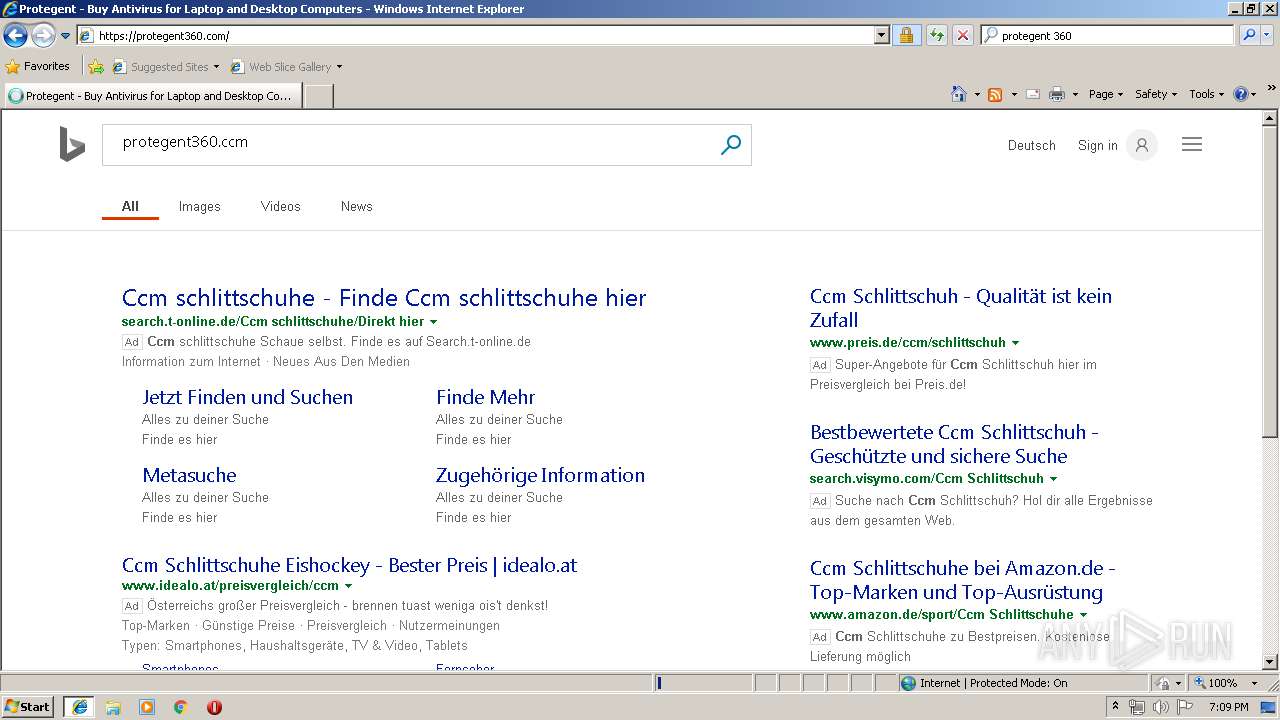Open 'Zugehörige Information' sitelink
1280x720 pixels.
(x=540, y=475)
